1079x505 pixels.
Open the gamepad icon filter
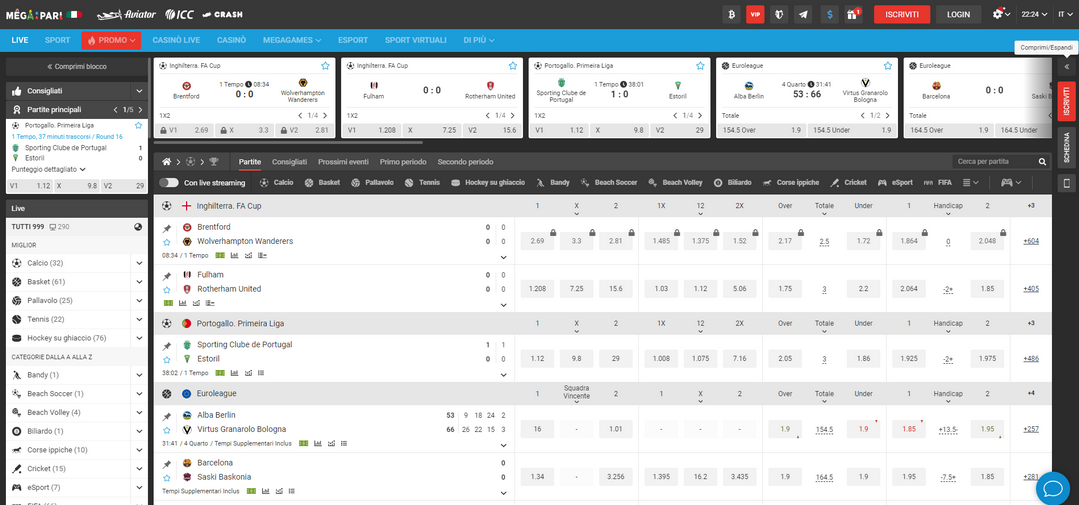click(x=1011, y=182)
